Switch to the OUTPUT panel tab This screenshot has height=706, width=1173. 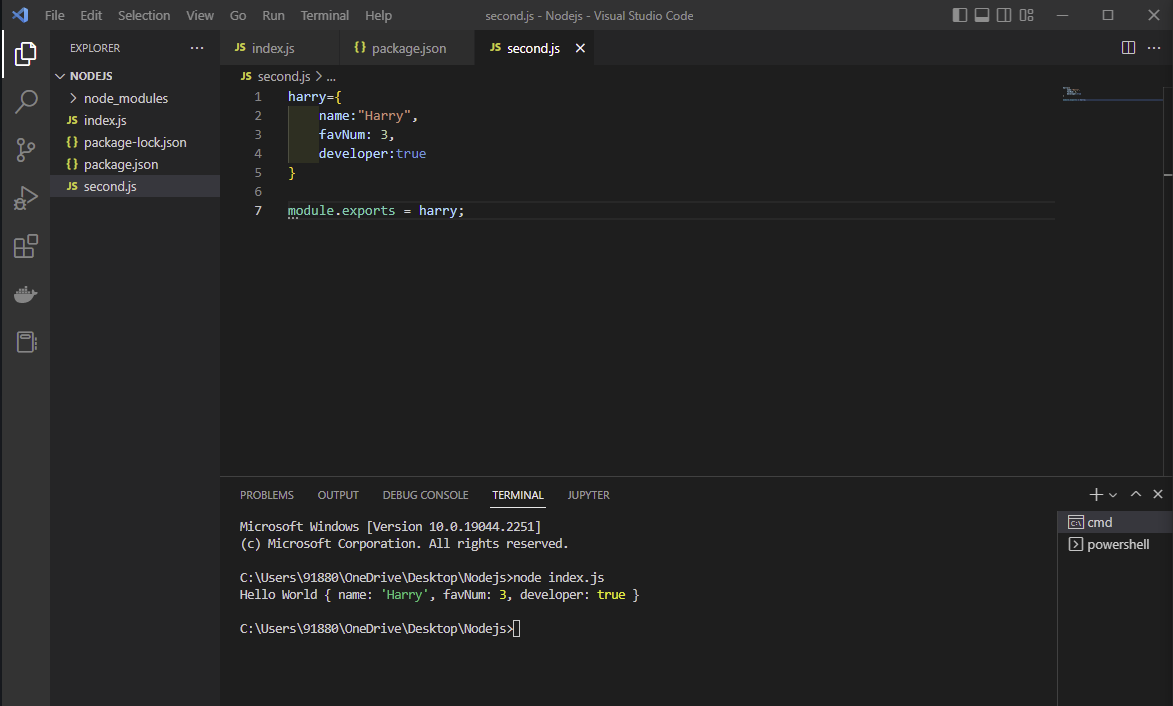tap(338, 495)
